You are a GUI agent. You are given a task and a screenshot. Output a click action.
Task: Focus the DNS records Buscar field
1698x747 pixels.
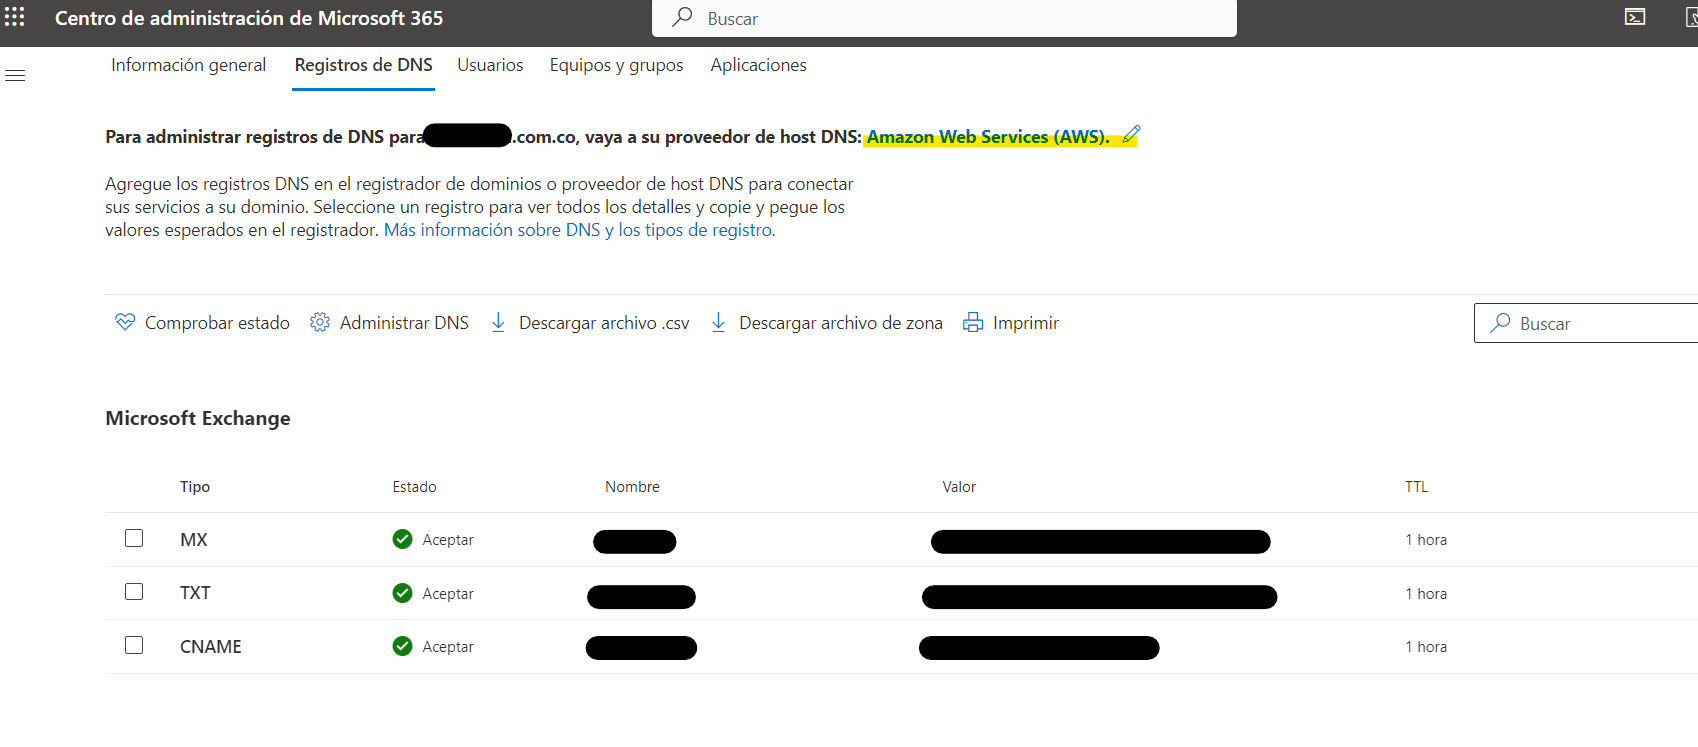(x=1586, y=323)
